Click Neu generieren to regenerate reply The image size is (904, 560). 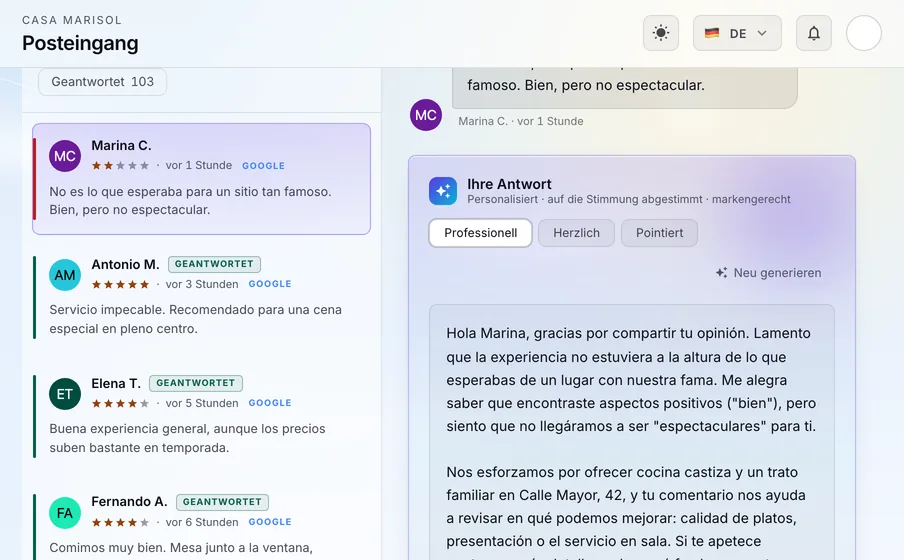coord(769,273)
